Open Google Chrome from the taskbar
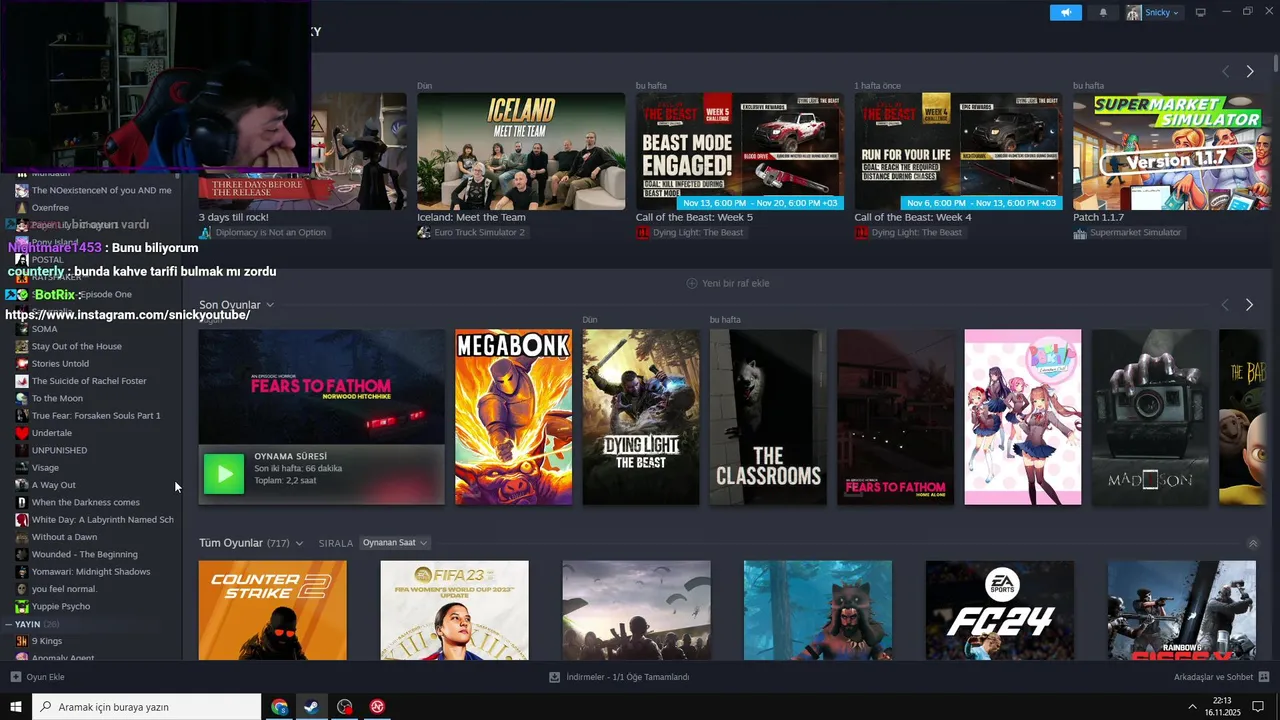 click(279, 707)
